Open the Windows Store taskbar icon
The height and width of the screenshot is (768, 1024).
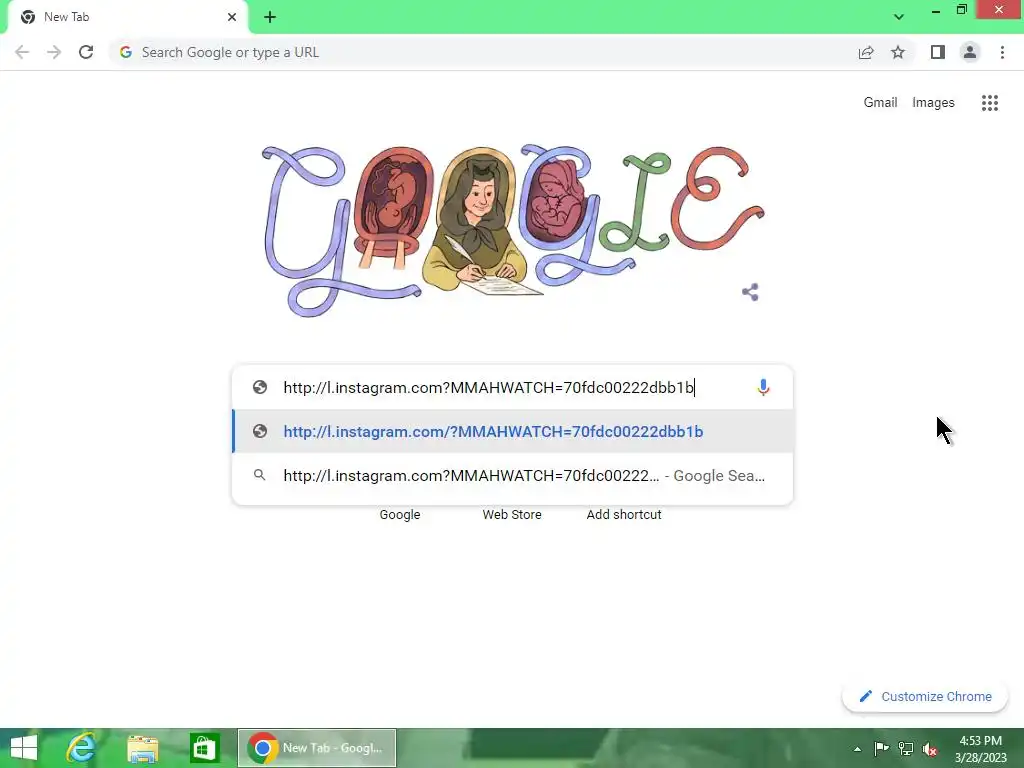point(204,748)
